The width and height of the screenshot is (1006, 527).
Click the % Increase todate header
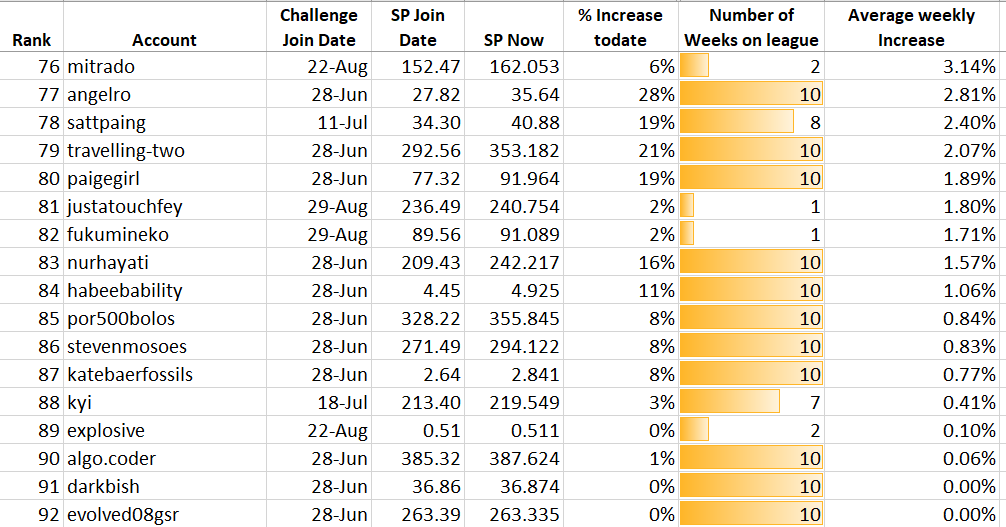[620, 27]
